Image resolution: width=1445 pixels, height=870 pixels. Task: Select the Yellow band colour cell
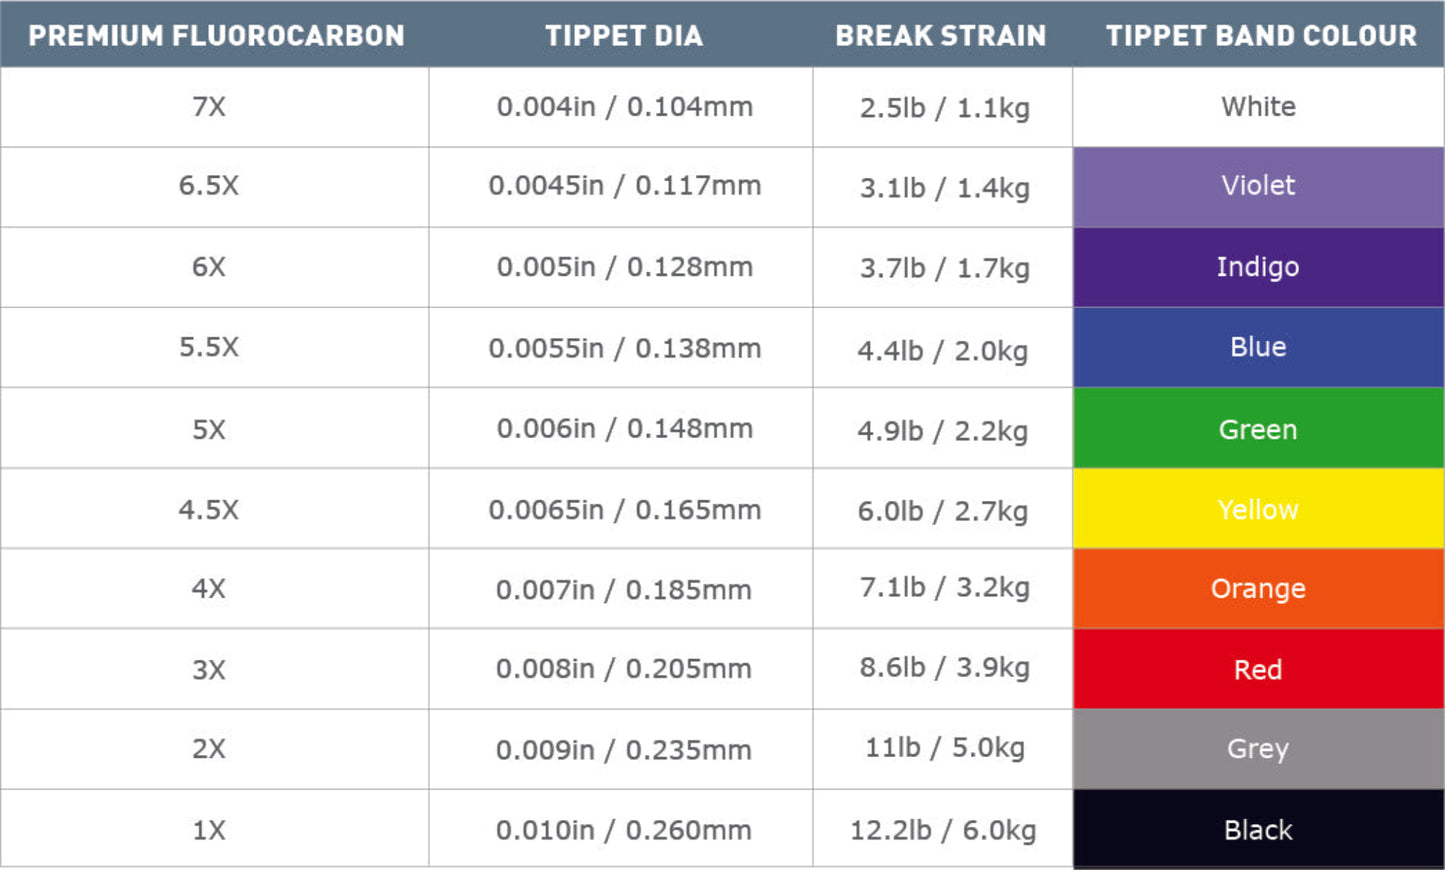tap(1258, 509)
